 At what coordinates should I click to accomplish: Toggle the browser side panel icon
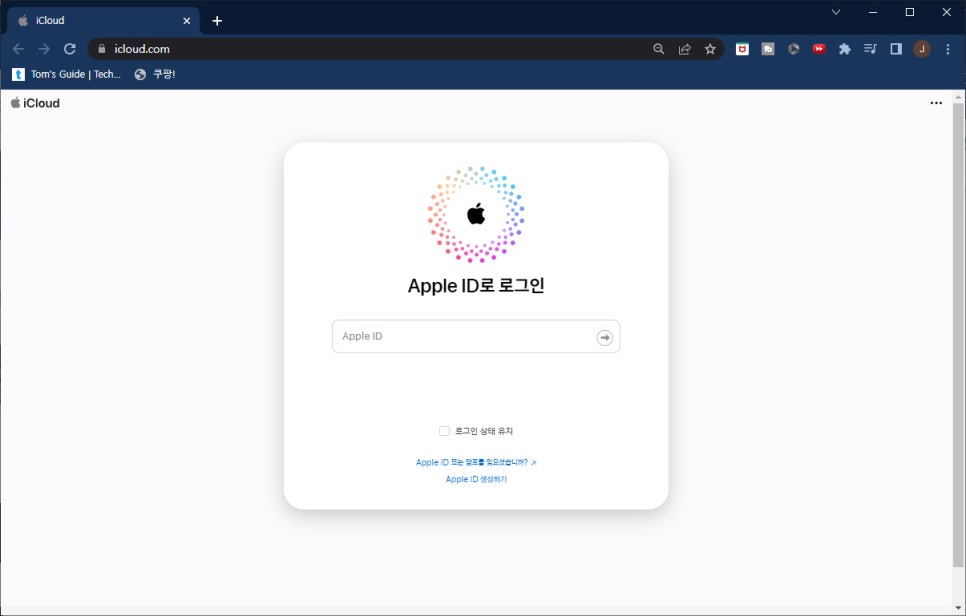[896, 49]
